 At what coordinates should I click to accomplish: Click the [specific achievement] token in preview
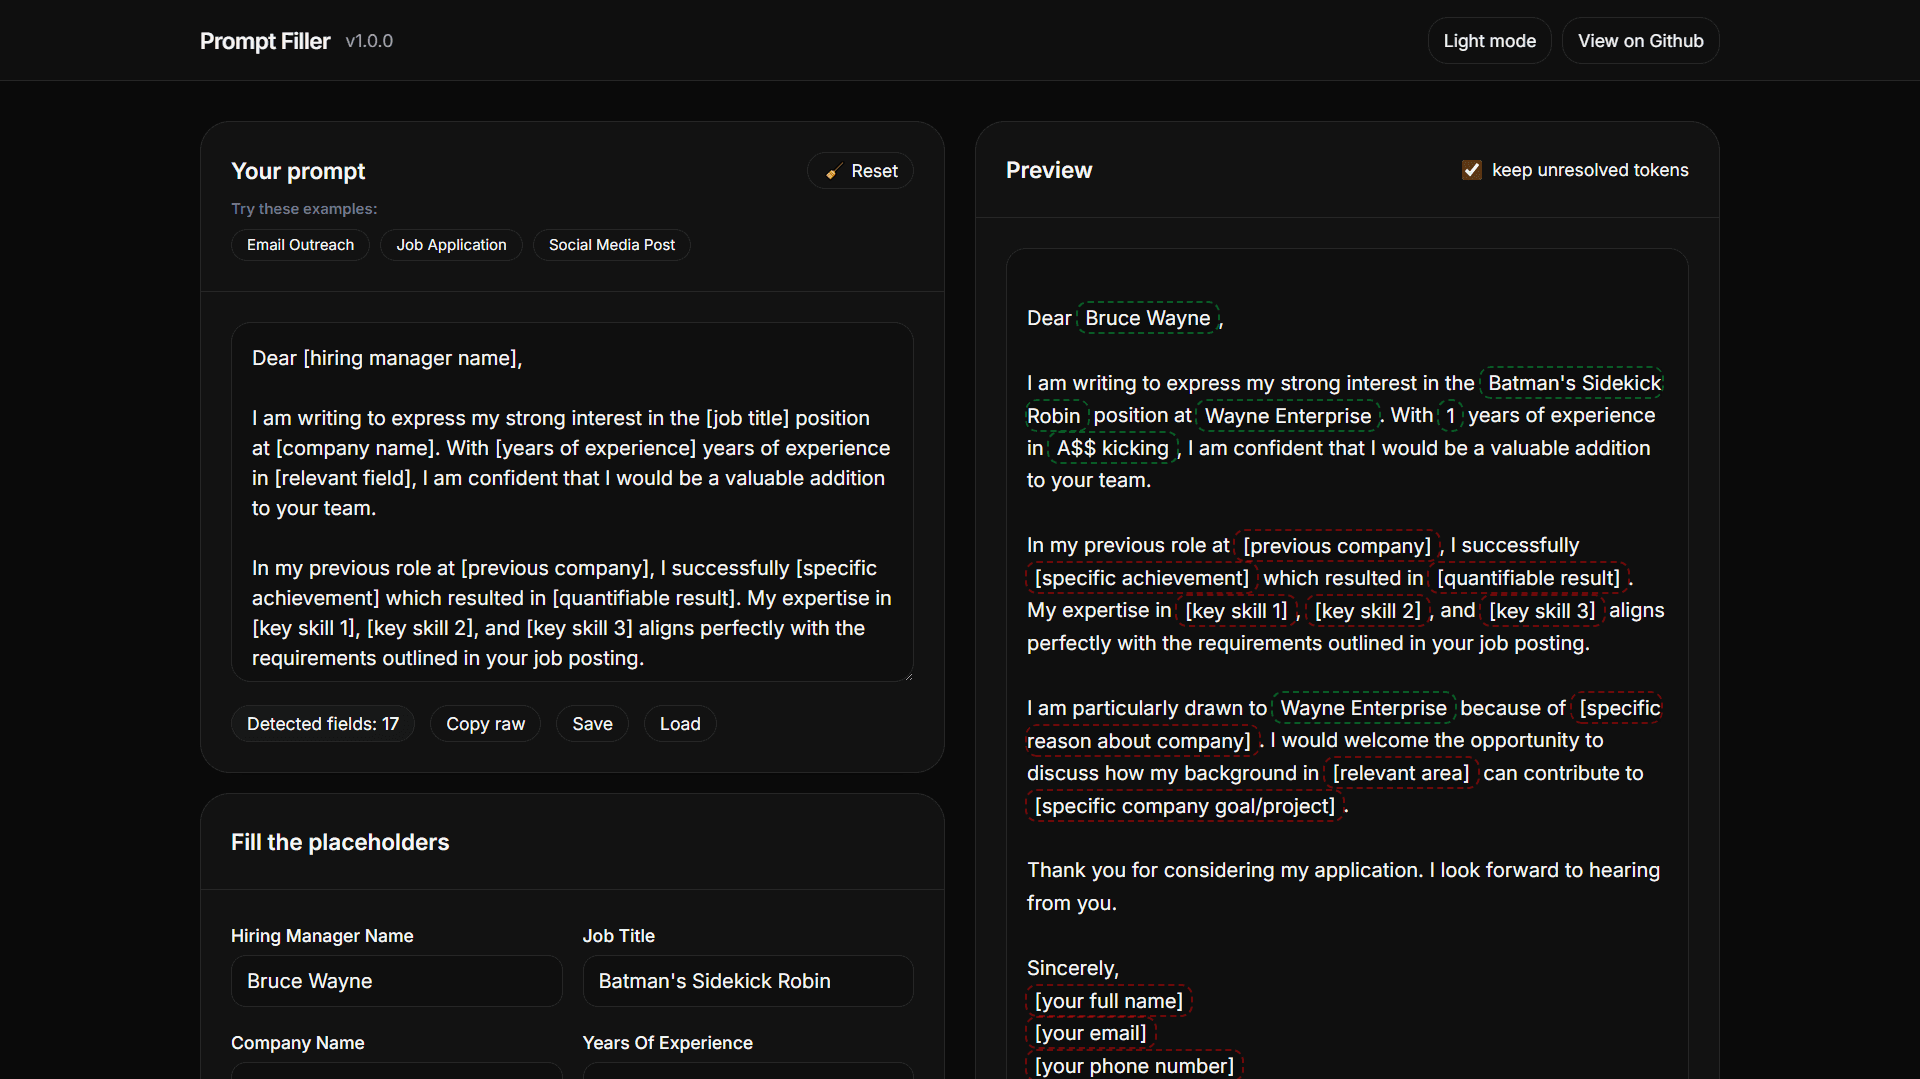(x=1142, y=578)
